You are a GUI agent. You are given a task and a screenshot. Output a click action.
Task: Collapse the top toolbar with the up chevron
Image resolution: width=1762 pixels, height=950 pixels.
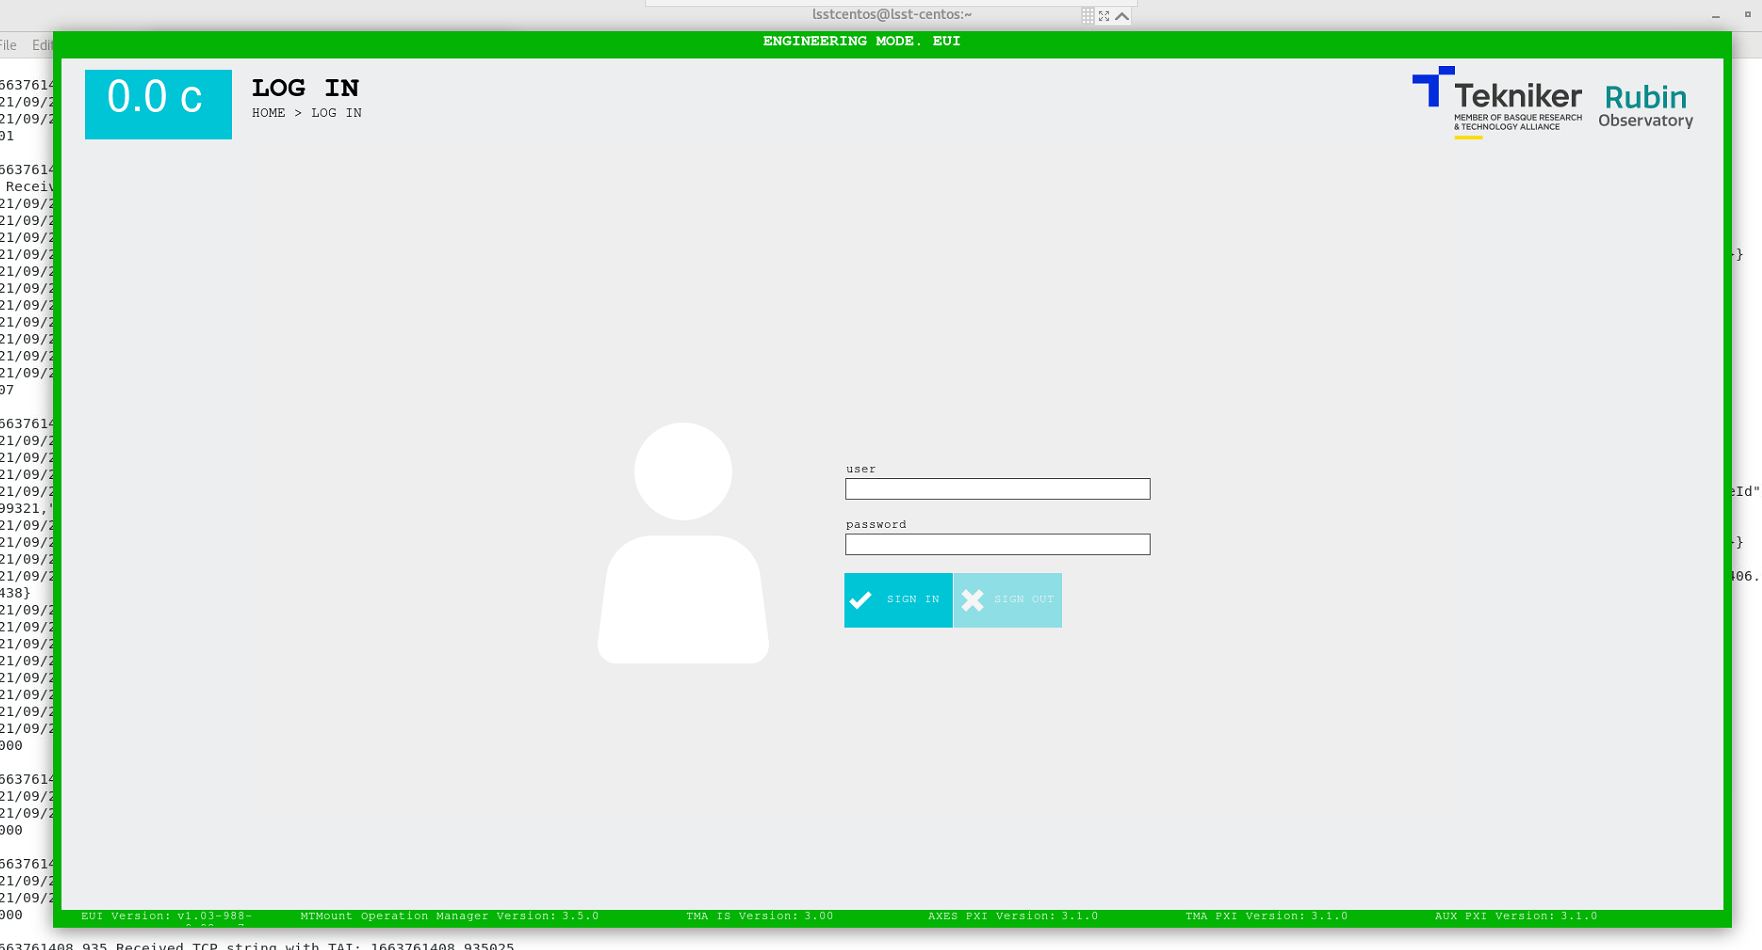(x=1122, y=15)
